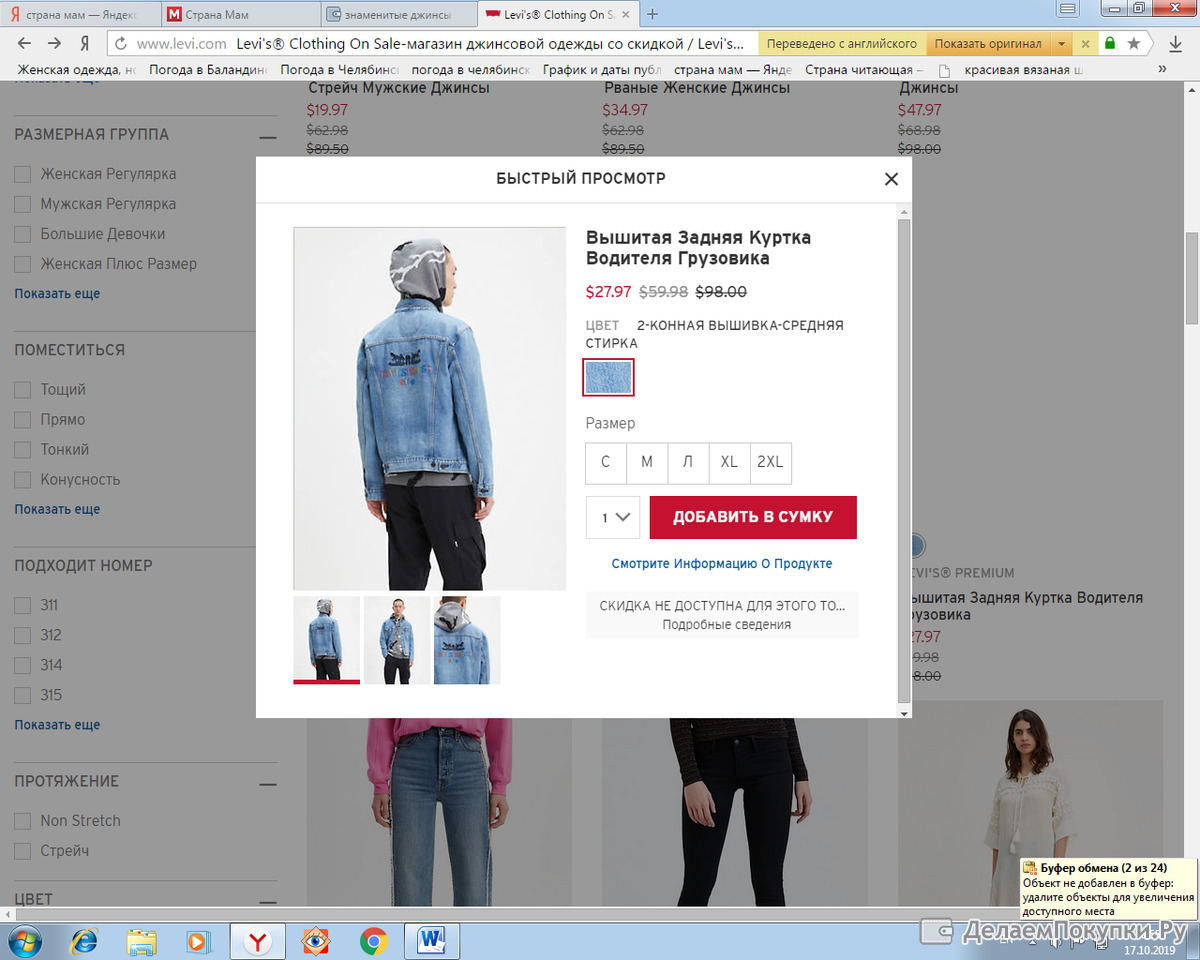Check the 'Тонкий' fit filter
This screenshot has height=960, width=1200.
(22, 450)
